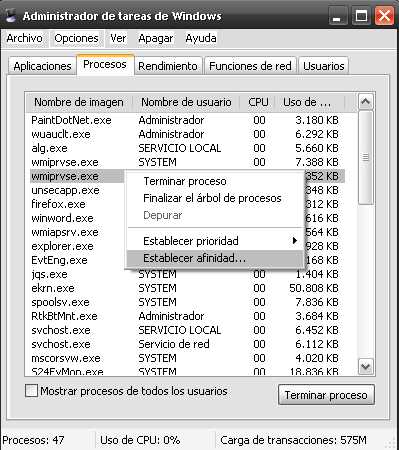Sort by Nombre de imagen column
The width and height of the screenshot is (399, 450).
point(79,102)
